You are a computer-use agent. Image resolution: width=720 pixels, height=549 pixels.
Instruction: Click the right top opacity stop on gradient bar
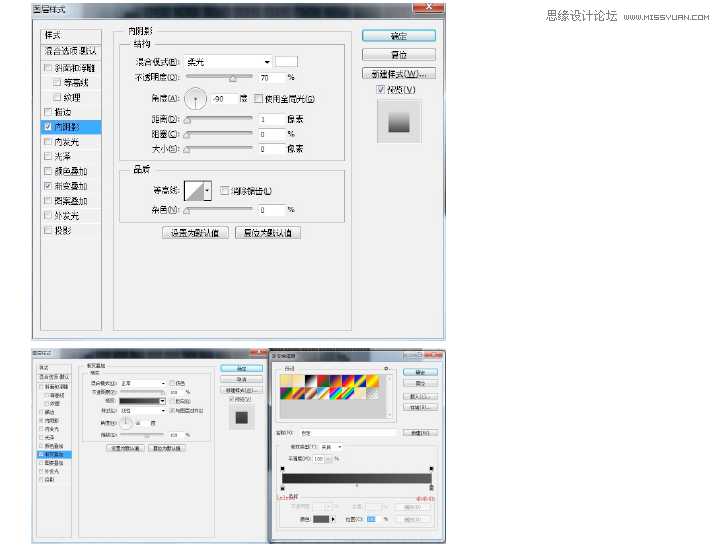click(x=431, y=468)
